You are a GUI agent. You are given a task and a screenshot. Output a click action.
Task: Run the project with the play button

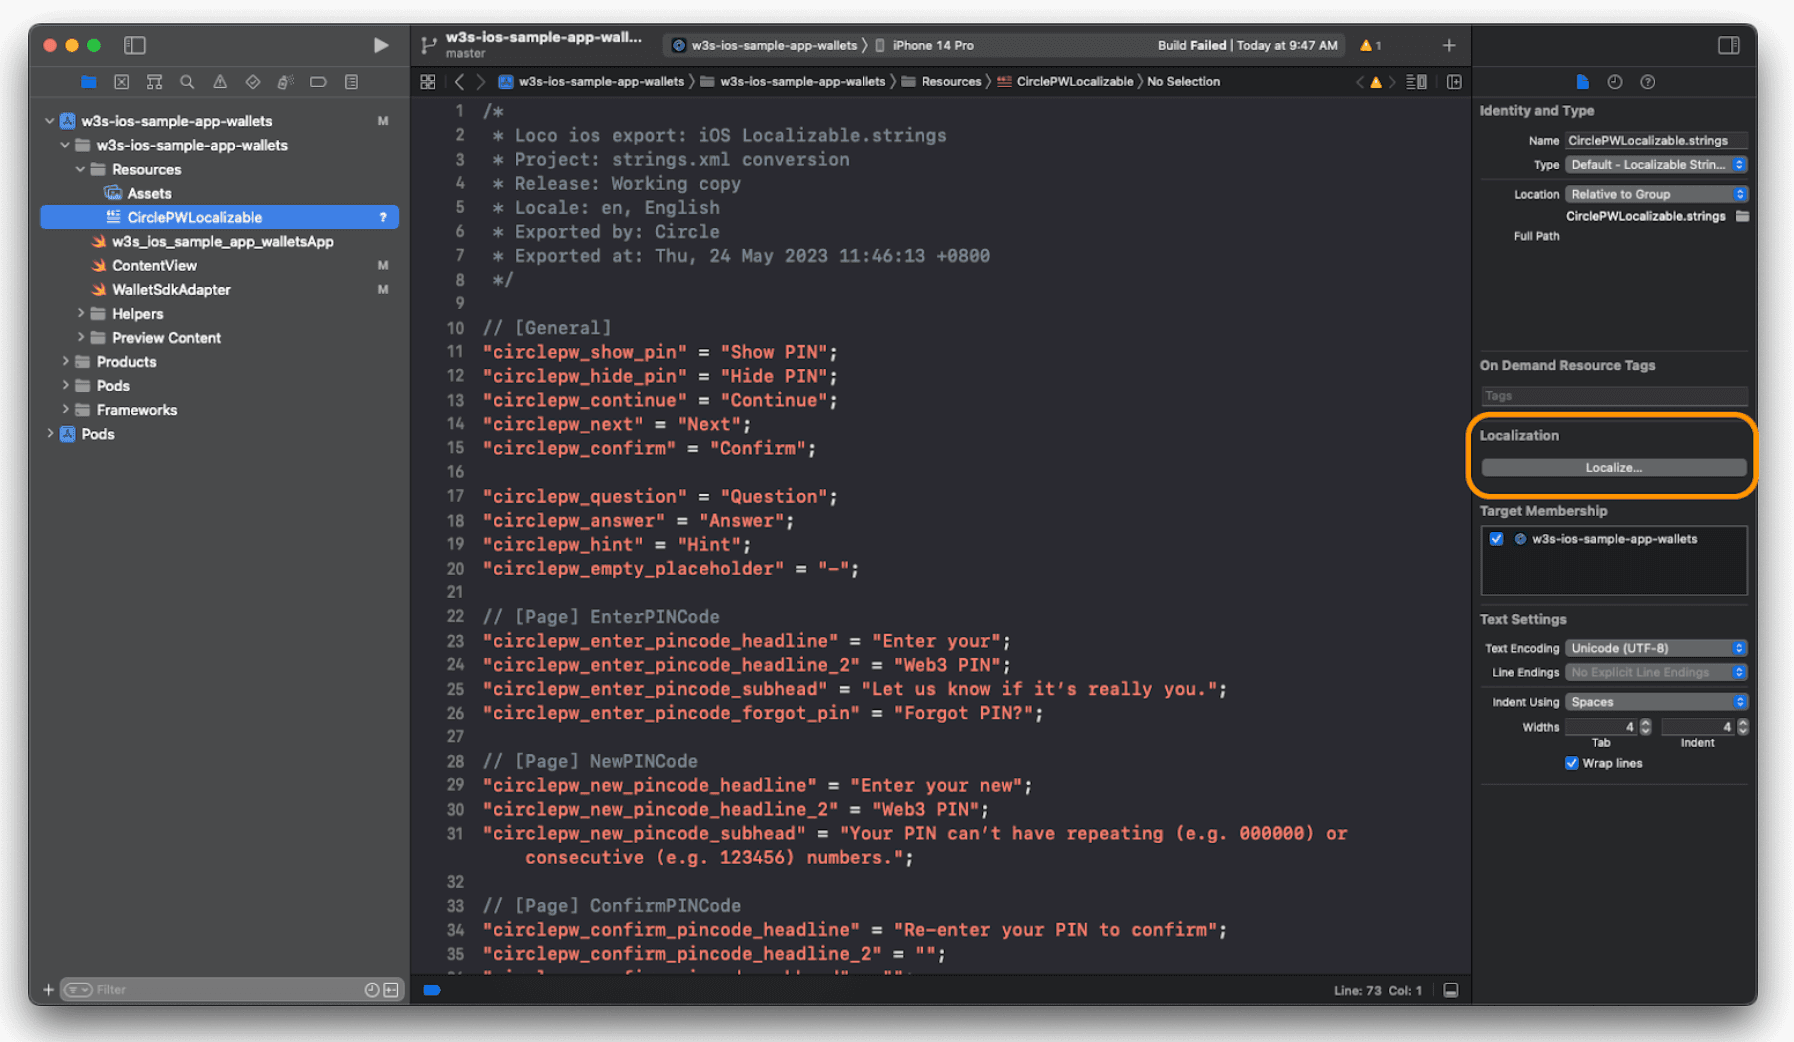381,45
